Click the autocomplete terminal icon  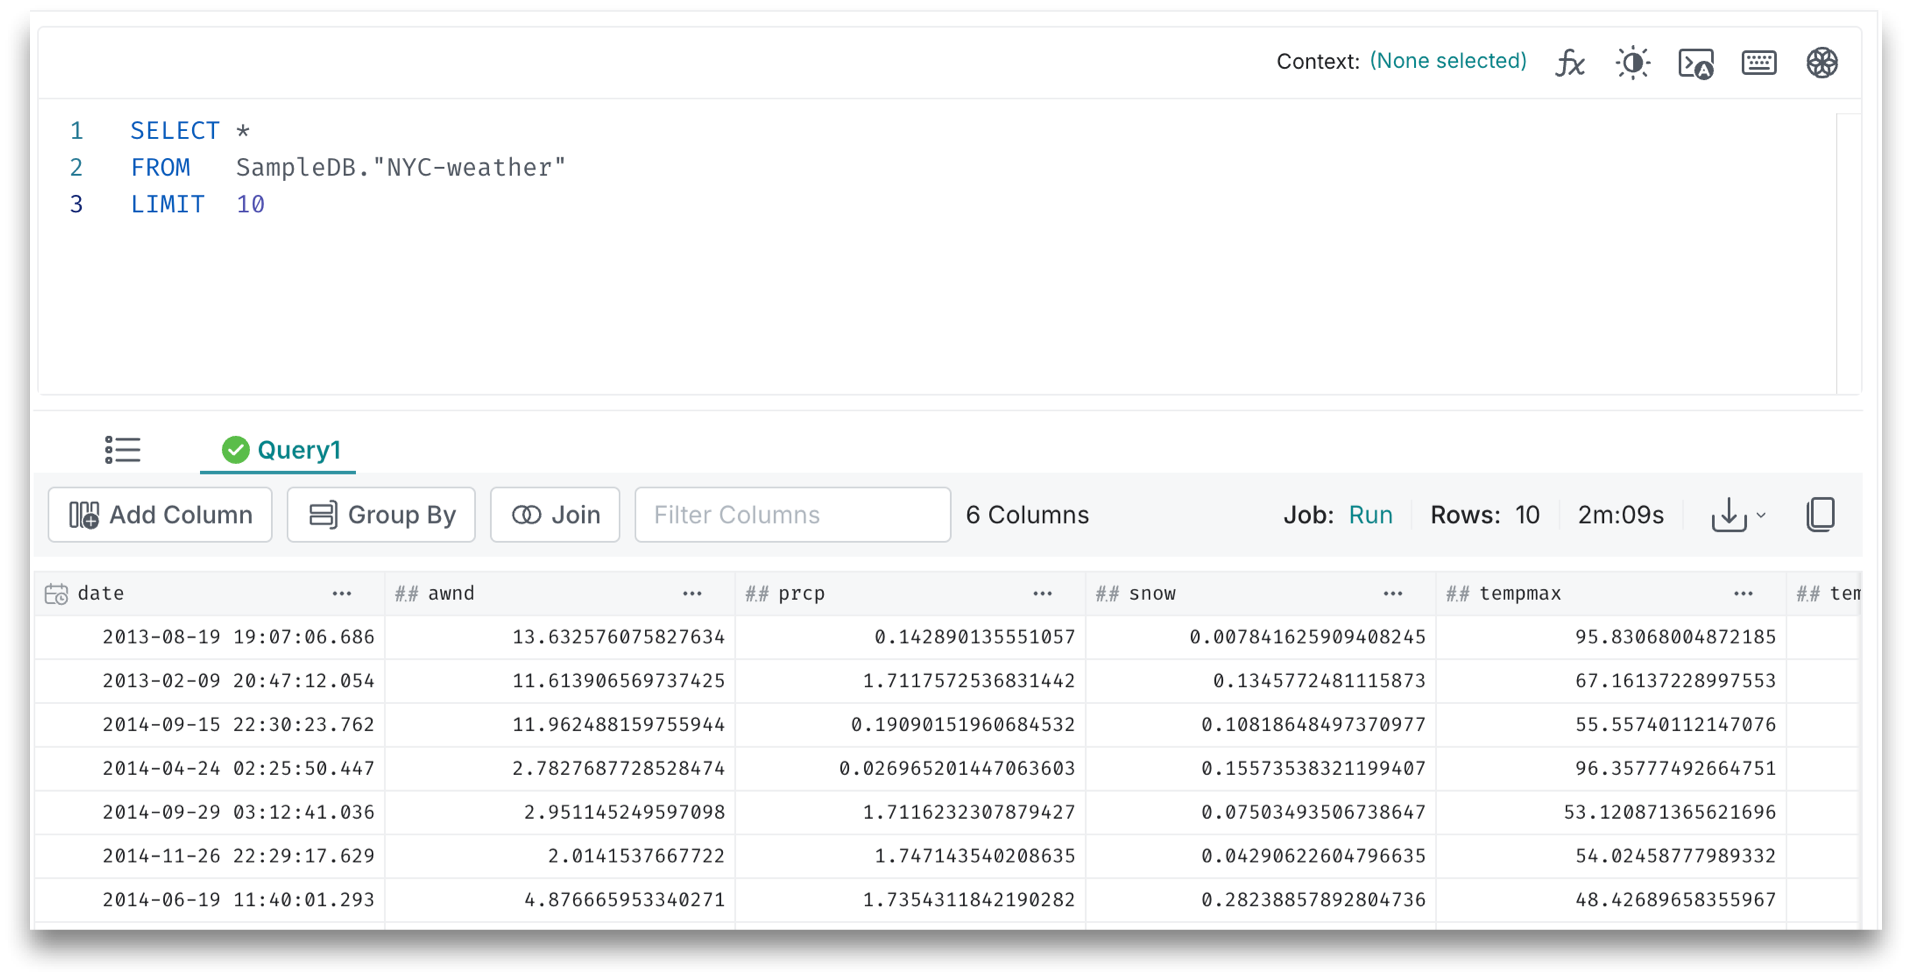click(x=1696, y=63)
